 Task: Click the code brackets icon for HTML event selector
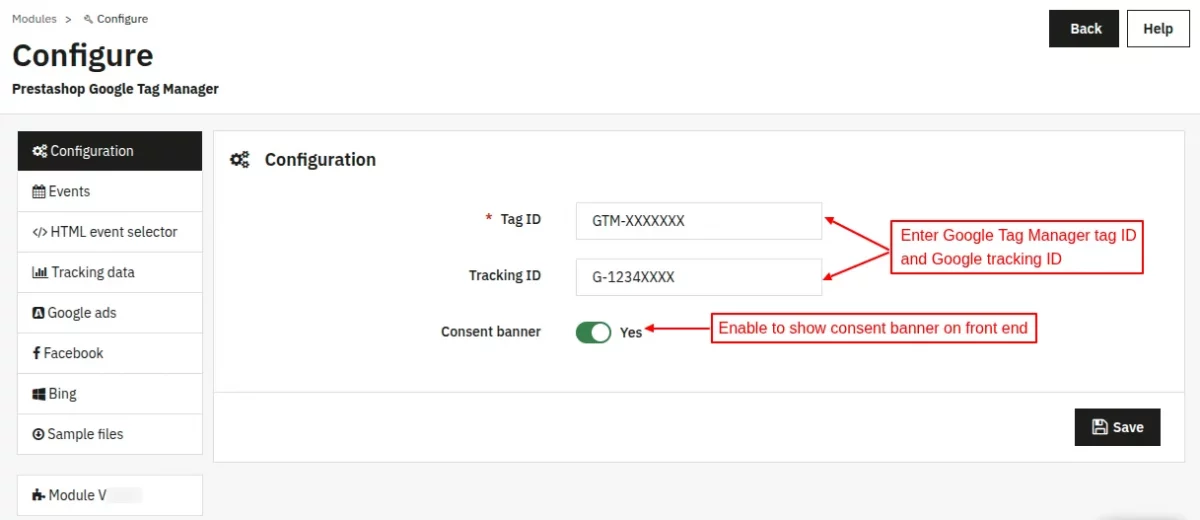point(39,232)
